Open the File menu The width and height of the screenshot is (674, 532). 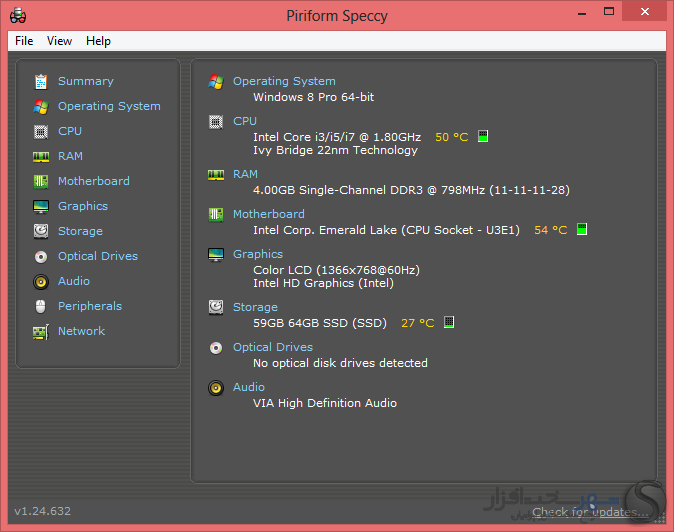point(24,41)
